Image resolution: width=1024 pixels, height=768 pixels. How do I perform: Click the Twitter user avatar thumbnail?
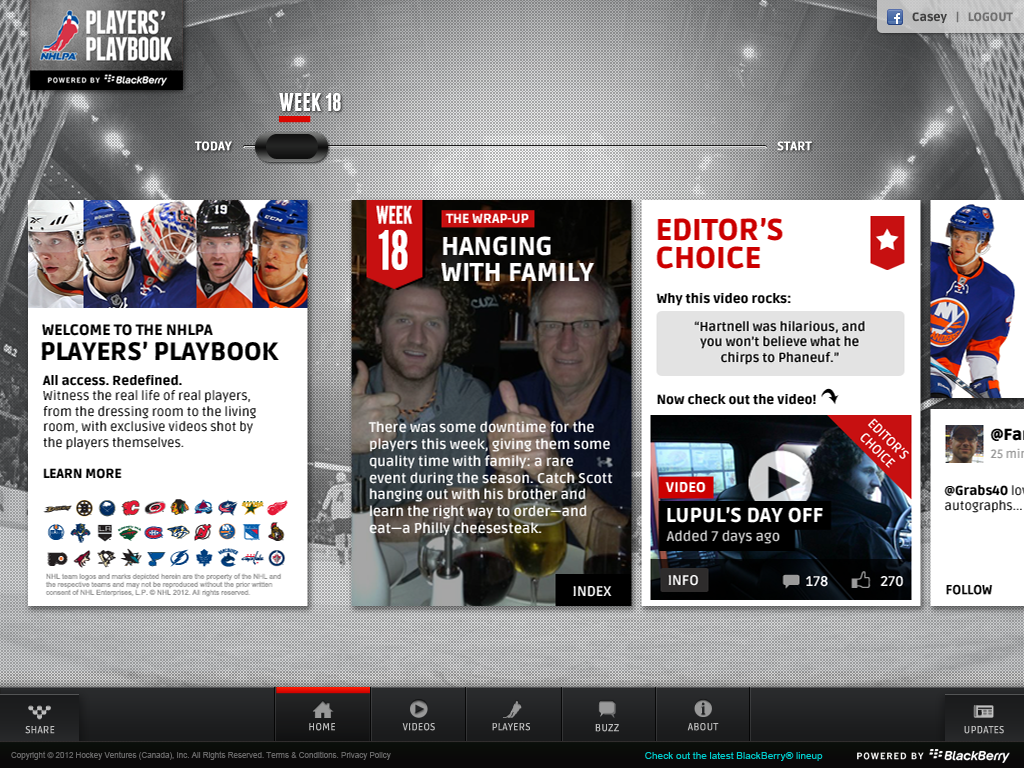pyautogui.click(x=964, y=443)
